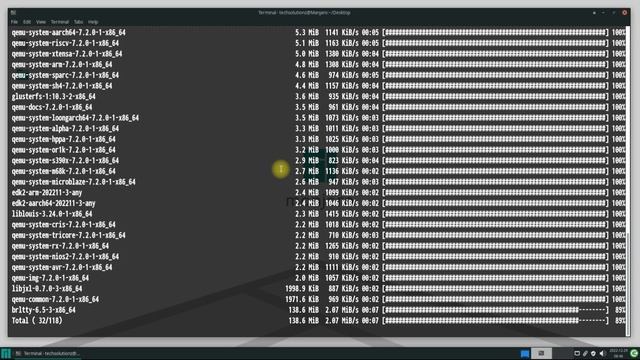Open the Manjaro application menu icon

[6, 353]
